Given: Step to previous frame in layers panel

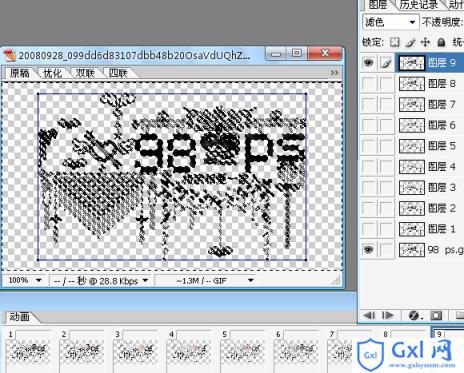Looking at the screenshot, I should [369, 315].
